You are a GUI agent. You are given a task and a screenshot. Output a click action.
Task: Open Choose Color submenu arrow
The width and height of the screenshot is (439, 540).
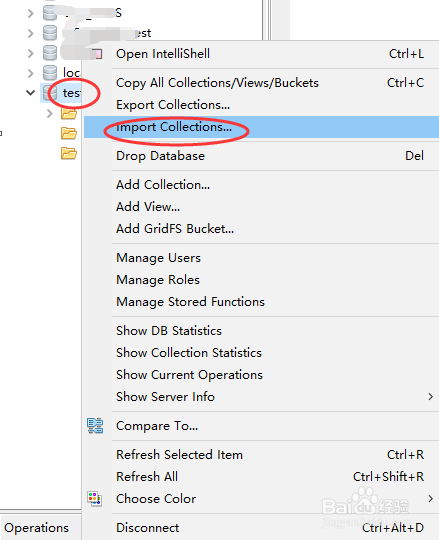click(430, 499)
